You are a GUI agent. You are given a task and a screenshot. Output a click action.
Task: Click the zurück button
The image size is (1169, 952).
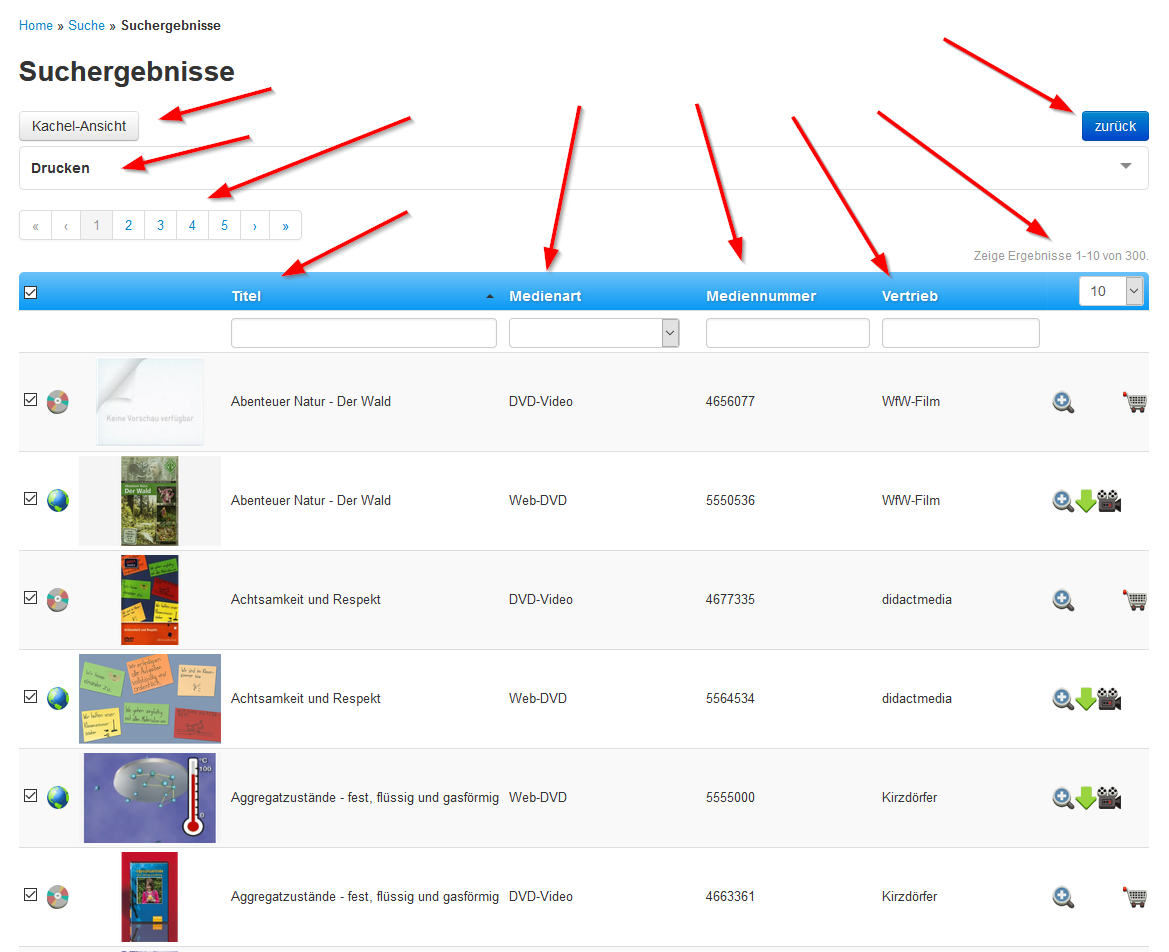(1115, 126)
